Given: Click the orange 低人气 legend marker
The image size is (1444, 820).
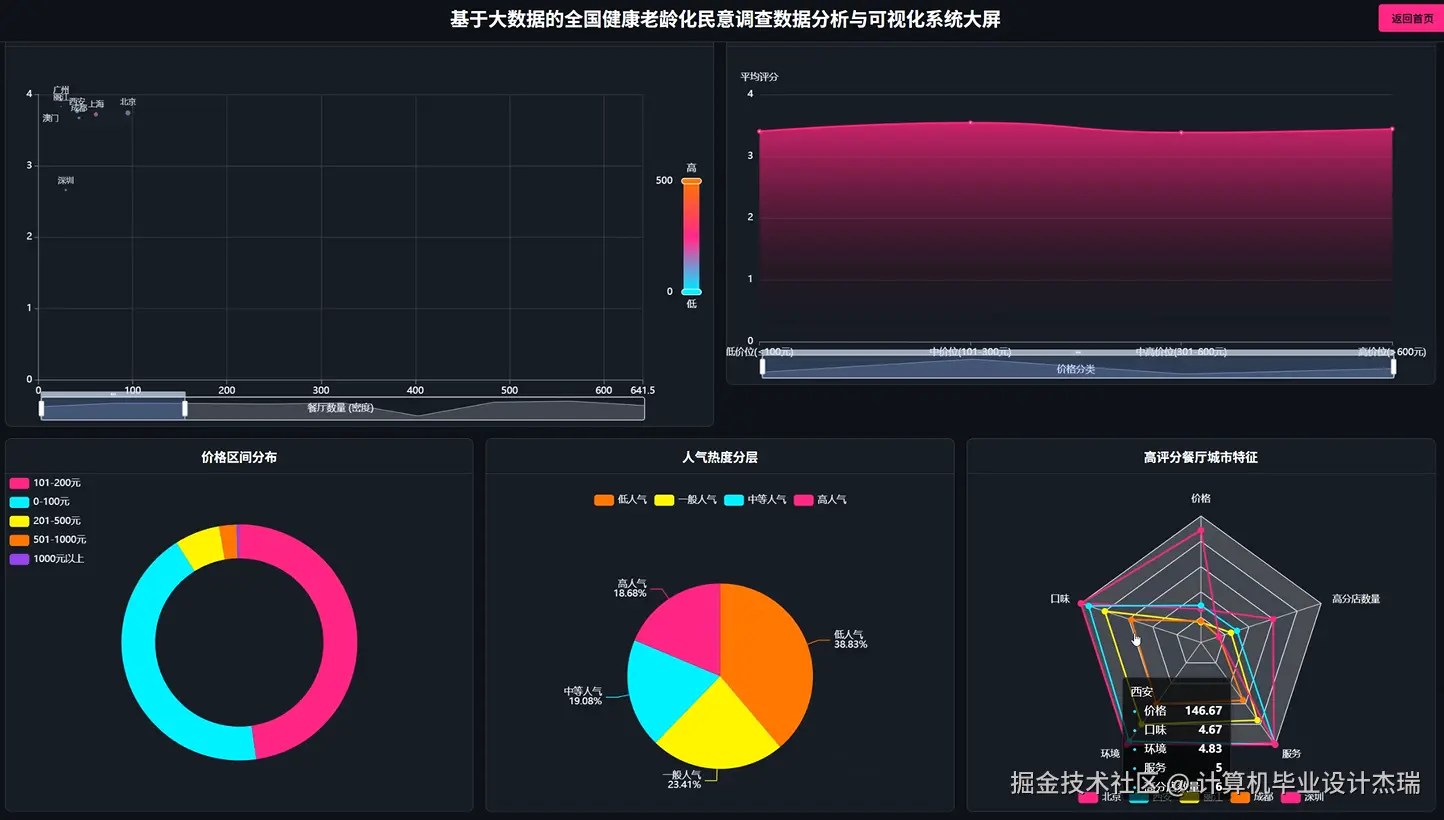Looking at the screenshot, I should tap(603, 499).
